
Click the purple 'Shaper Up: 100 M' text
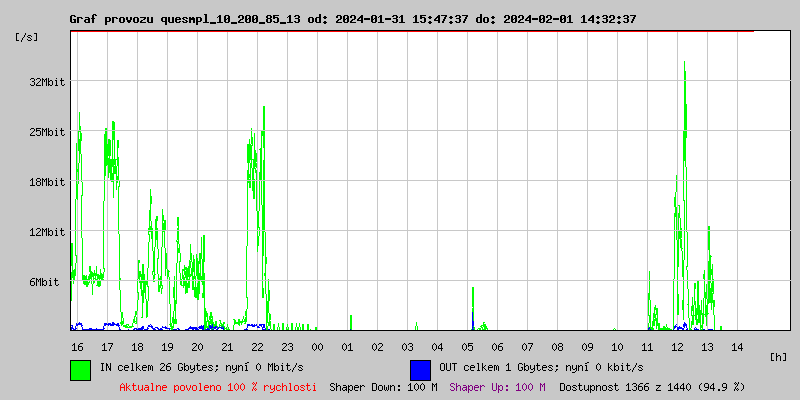(x=497, y=386)
